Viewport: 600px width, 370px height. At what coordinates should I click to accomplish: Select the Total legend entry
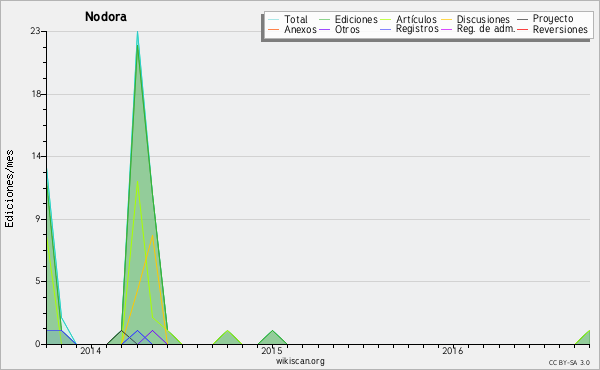click(x=296, y=19)
